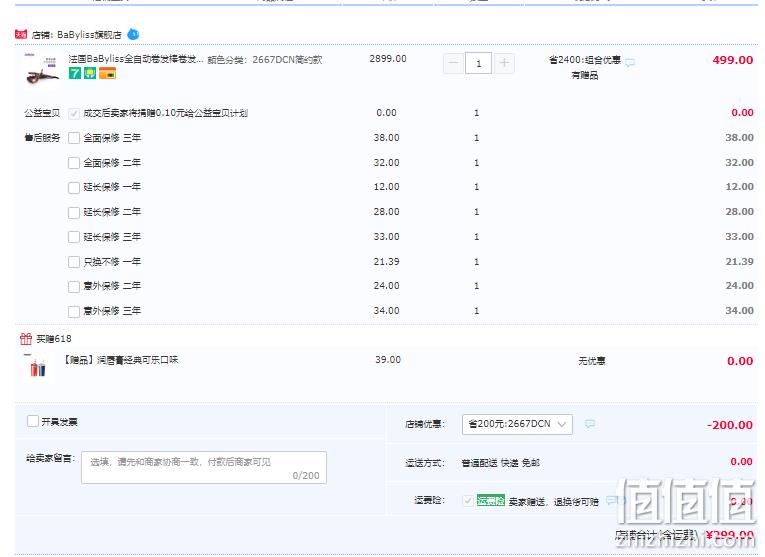Image resolution: width=765 pixels, height=557 pixels.
Task: Click the 买赠618 promotion label
Action: coord(54,338)
